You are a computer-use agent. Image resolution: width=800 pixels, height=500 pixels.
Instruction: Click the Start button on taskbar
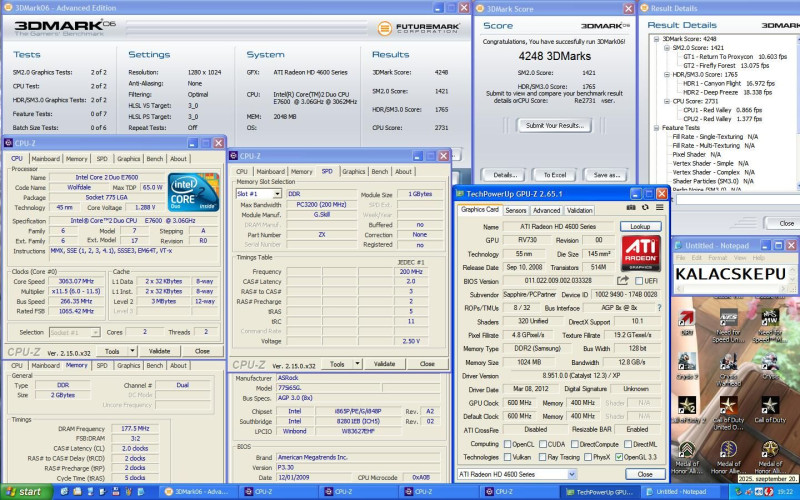click(24, 492)
